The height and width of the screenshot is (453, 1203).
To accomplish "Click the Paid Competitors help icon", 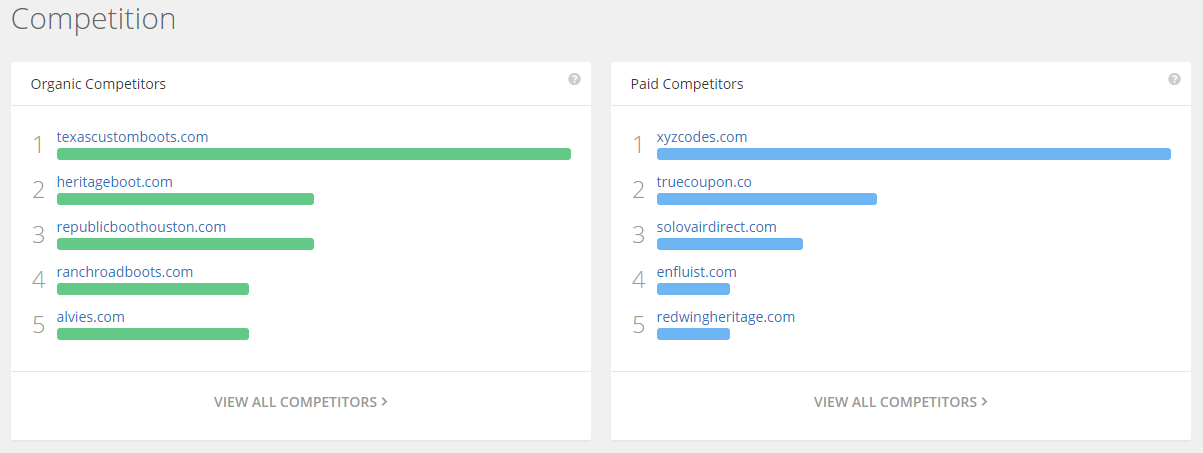I will pyautogui.click(x=1174, y=79).
